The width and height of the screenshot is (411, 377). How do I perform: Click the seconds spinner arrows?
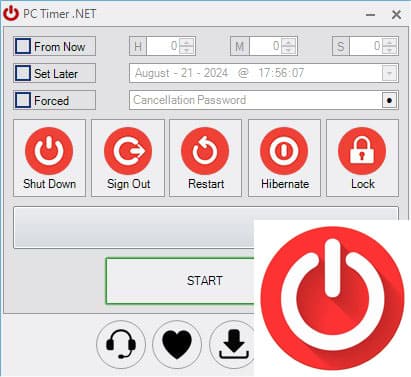[390, 46]
